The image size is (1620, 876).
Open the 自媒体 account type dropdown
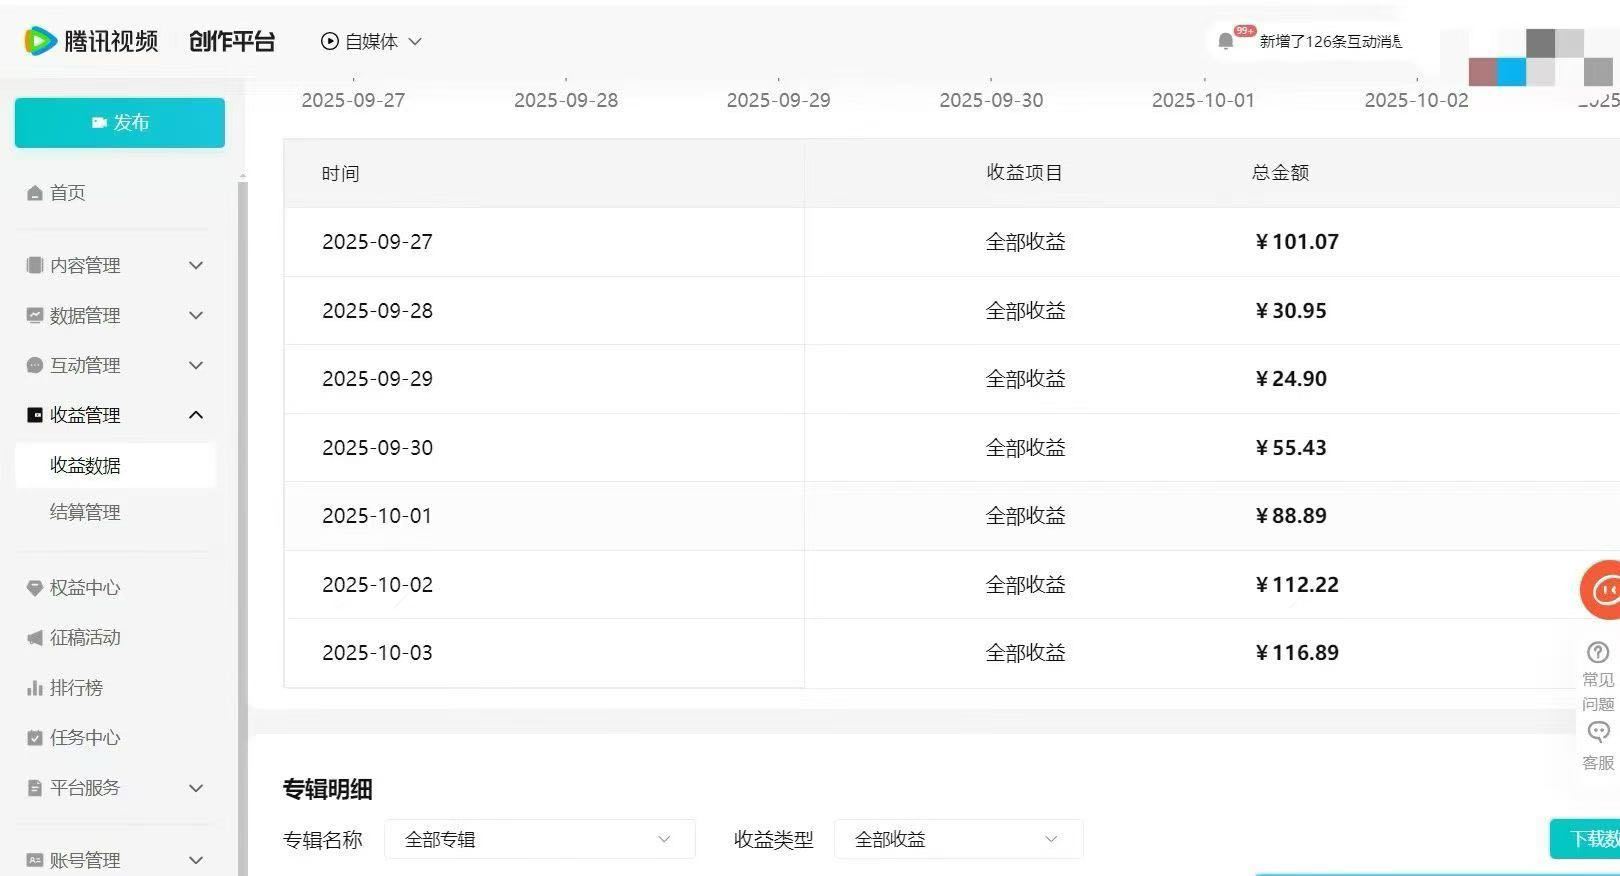pos(371,41)
